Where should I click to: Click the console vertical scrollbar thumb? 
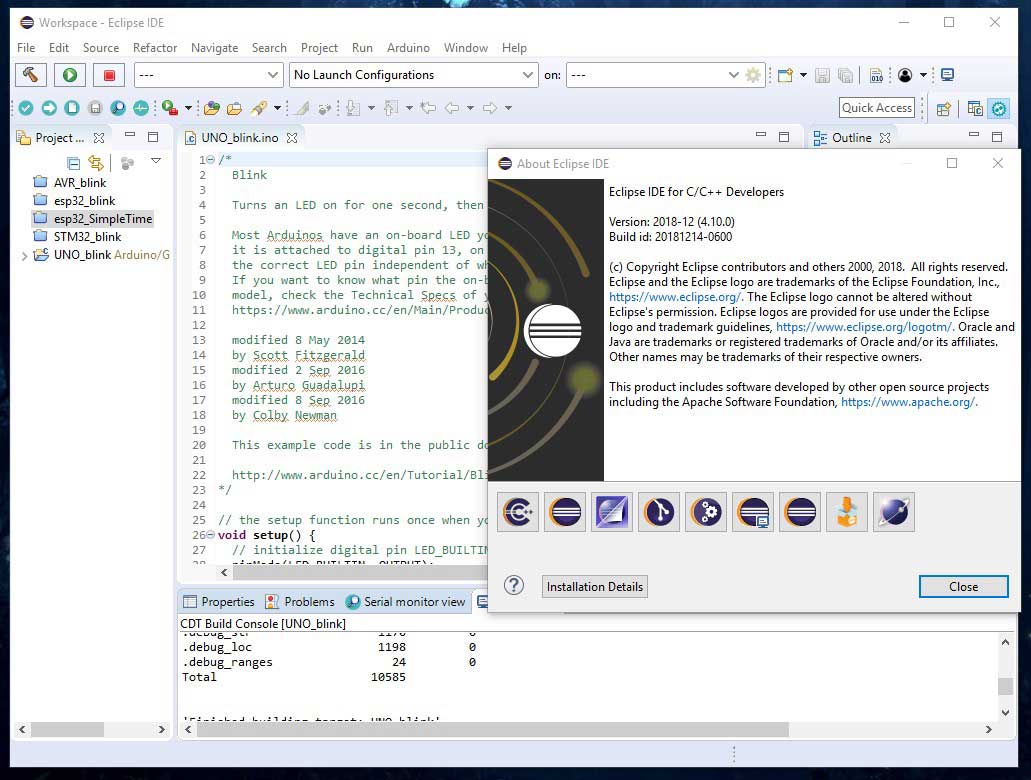pyautogui.click(x=1005, y=686)
